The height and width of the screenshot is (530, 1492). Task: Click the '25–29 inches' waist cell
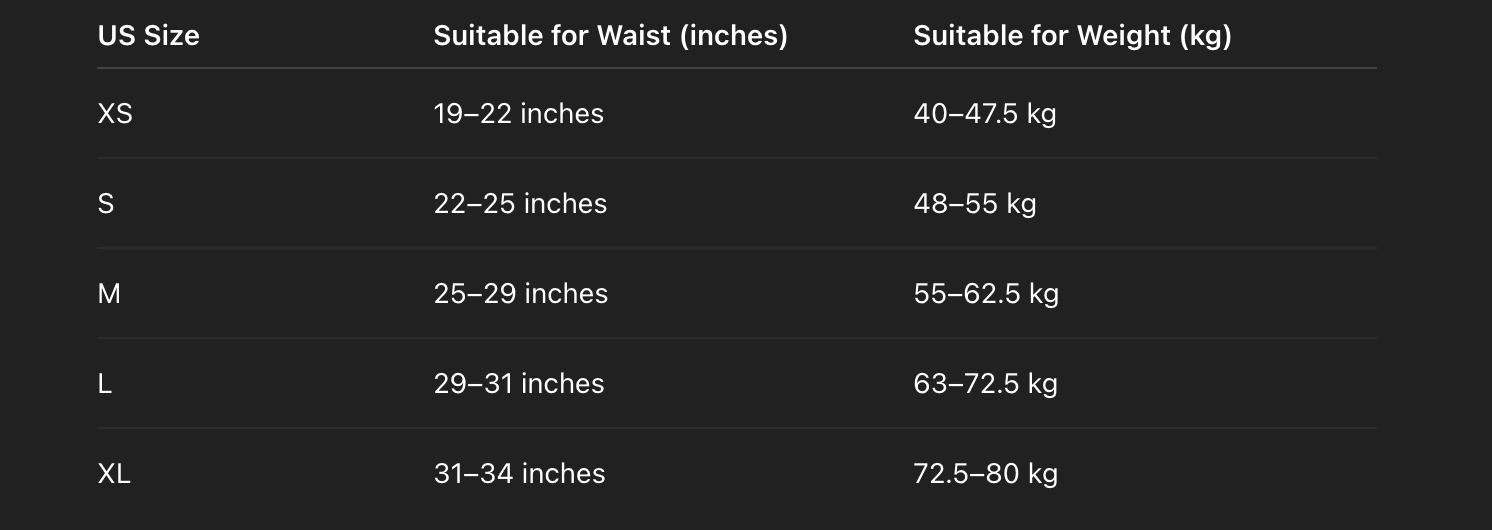tap(520, 294)
